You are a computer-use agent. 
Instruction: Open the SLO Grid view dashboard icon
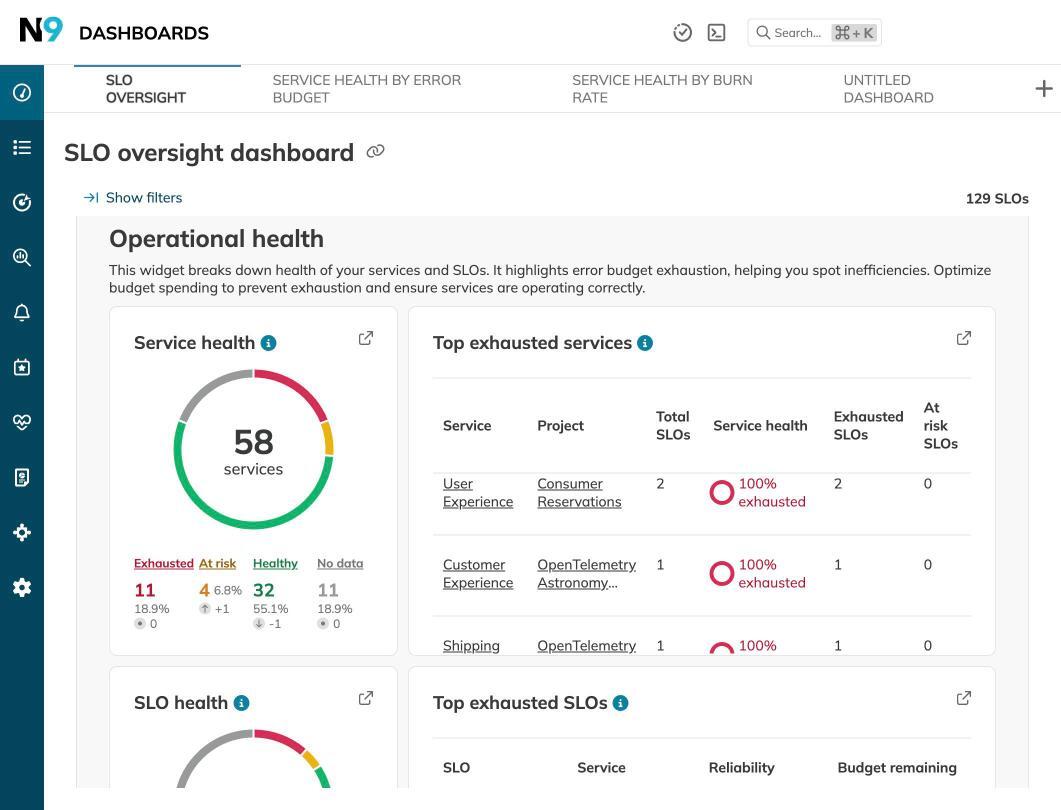click(x=20, y=90)
